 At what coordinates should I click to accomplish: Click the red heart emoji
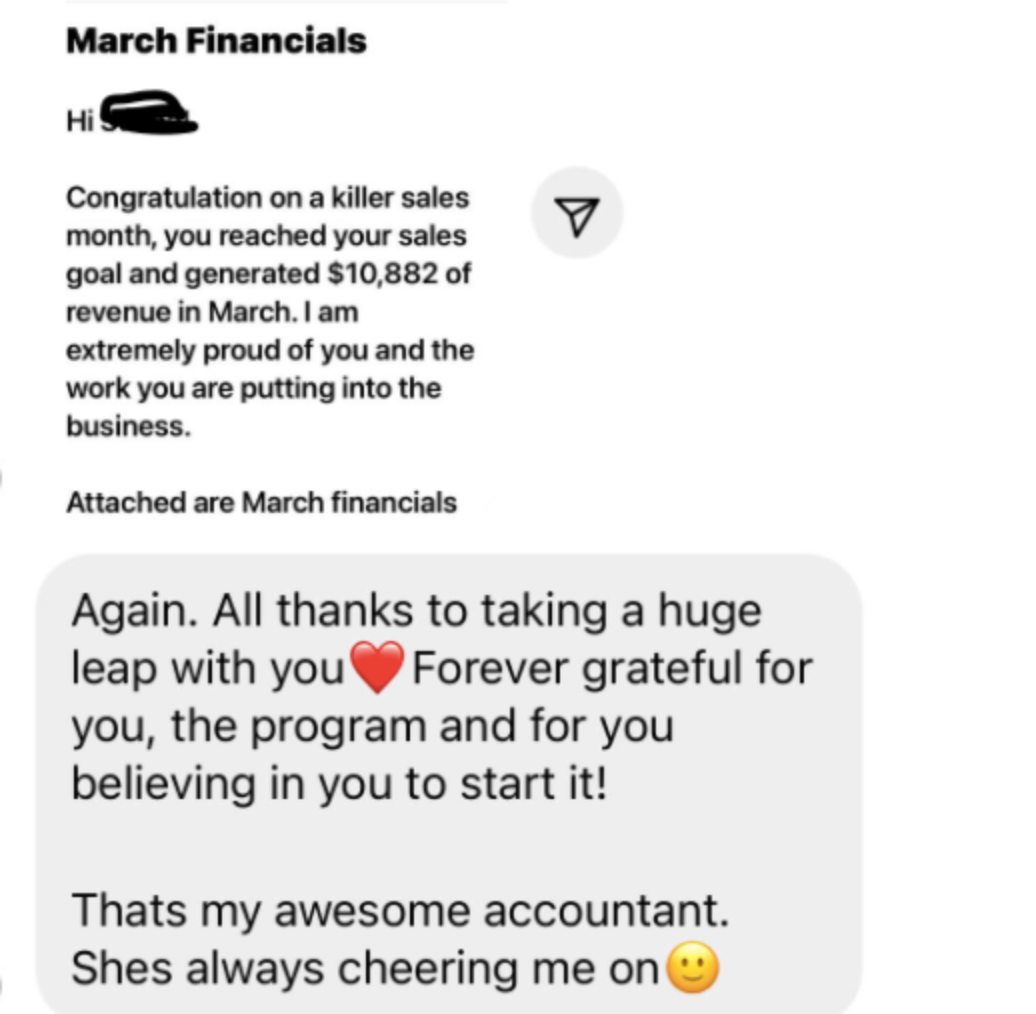click(x=377, y=667)
